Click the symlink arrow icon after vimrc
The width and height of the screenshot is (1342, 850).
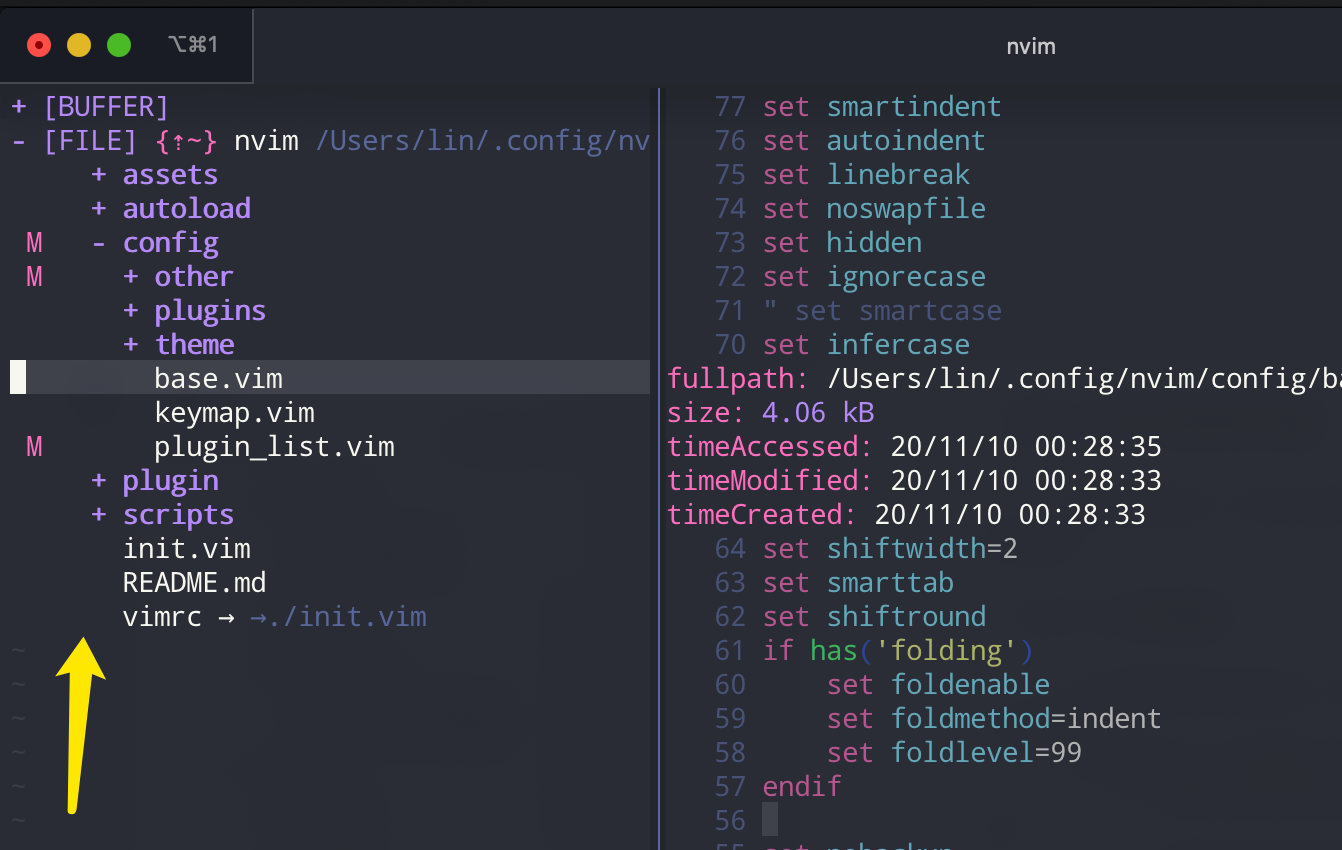(x=229, y=616)
